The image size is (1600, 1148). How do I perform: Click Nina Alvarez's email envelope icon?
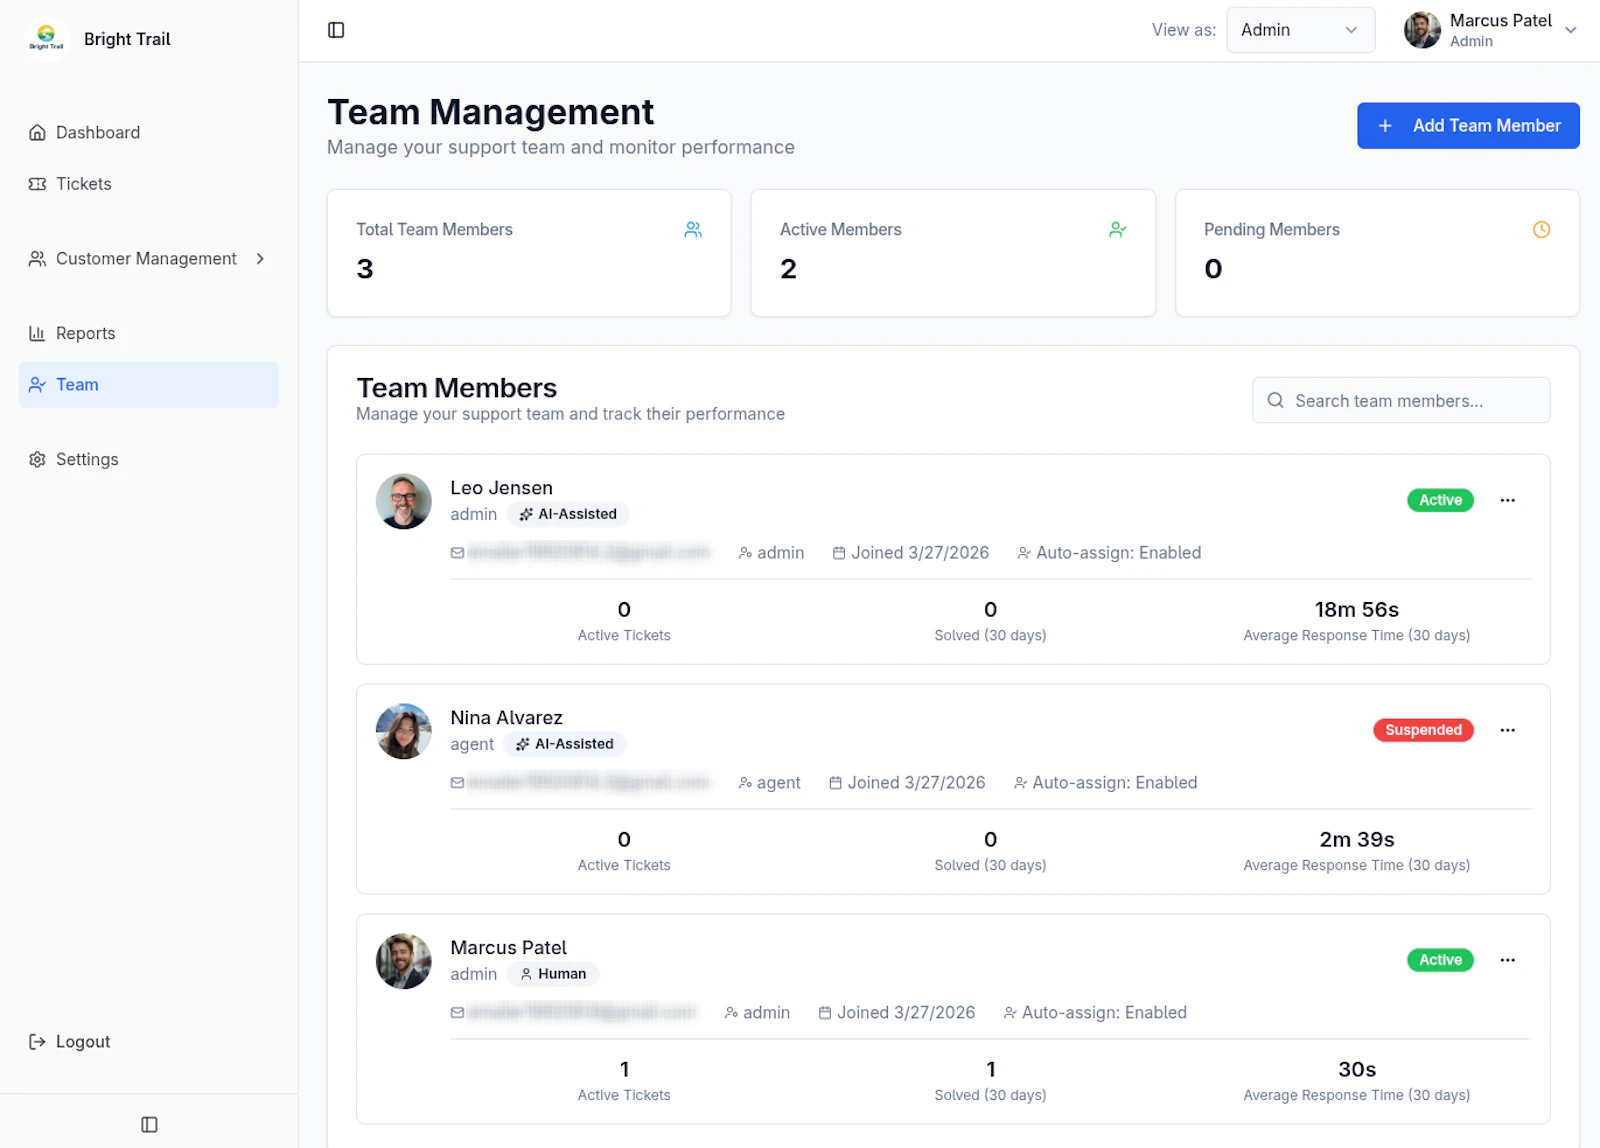pos(457,783)
